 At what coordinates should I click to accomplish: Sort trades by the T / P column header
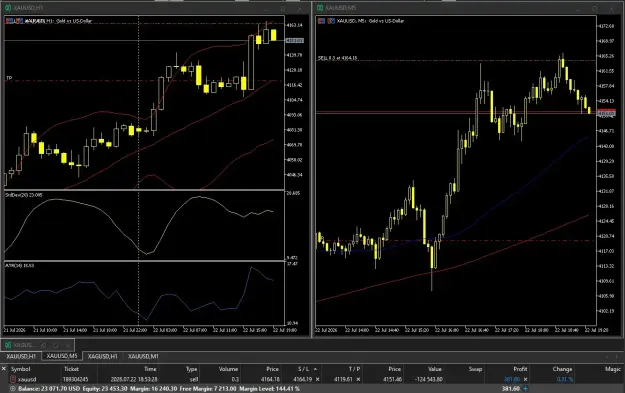354,369
